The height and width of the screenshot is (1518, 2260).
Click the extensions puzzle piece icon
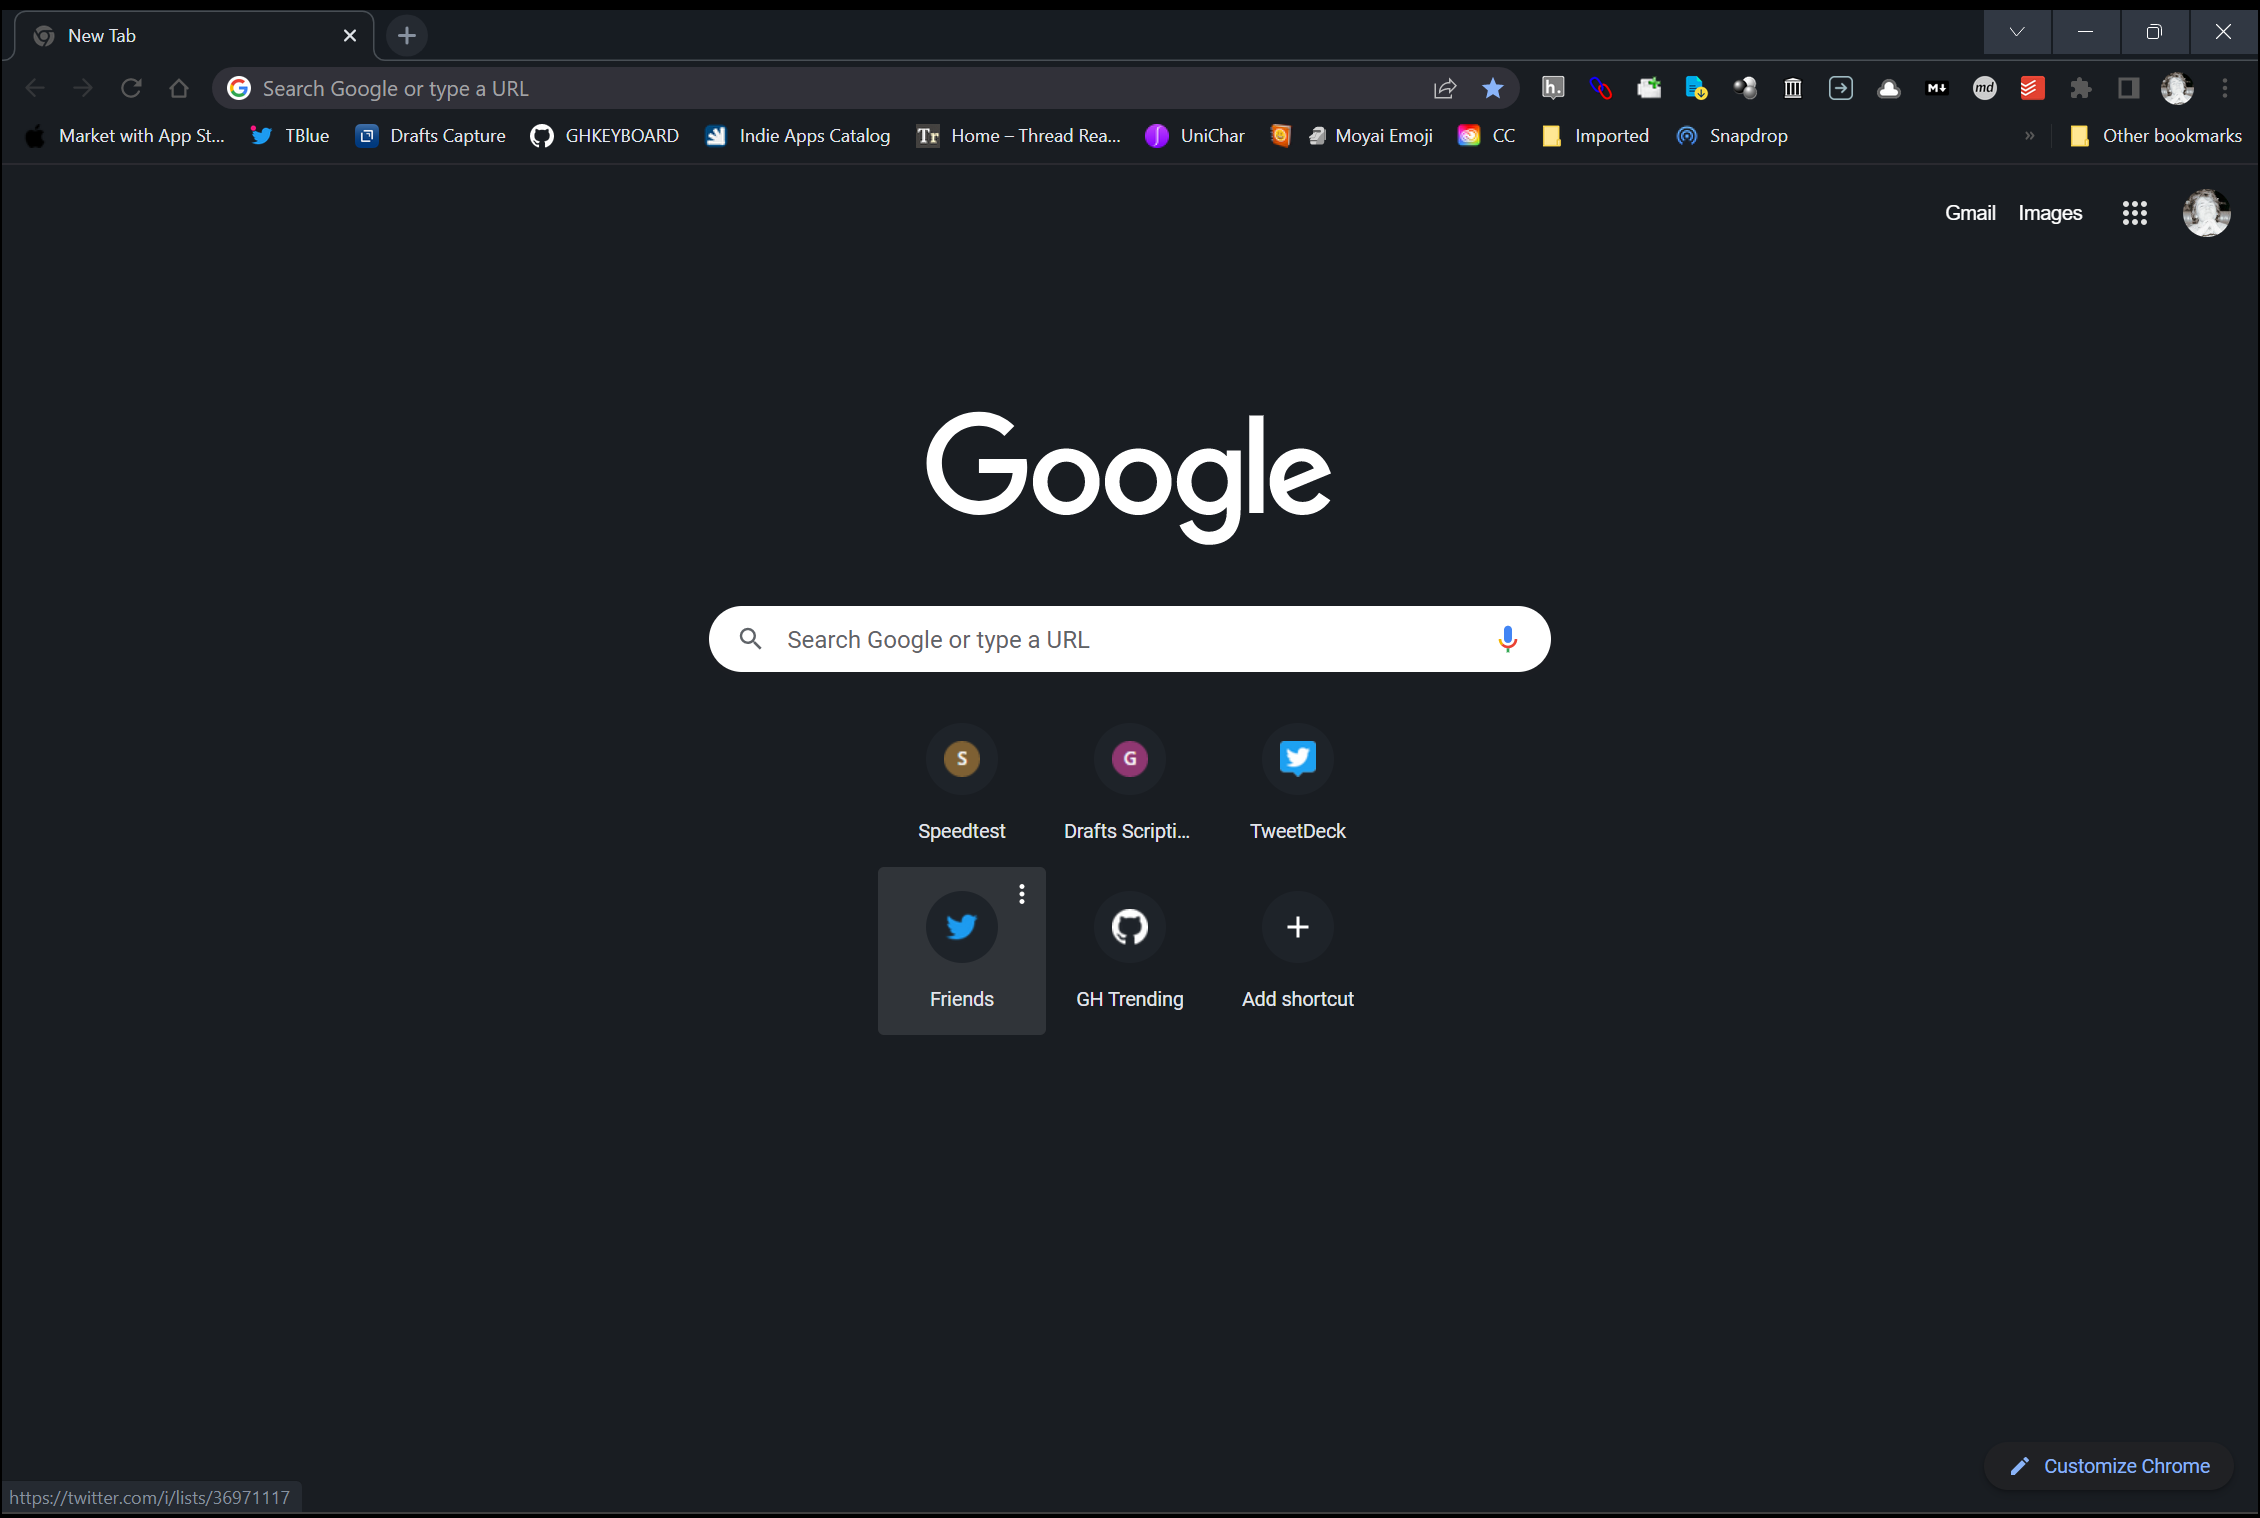click(x=2079, y=88)
